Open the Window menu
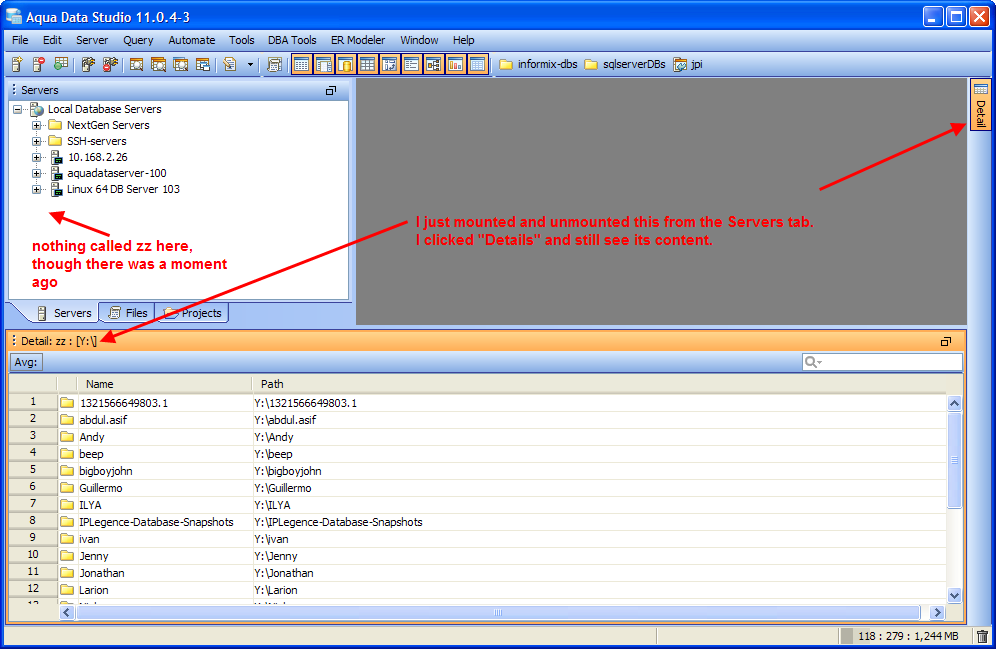Image resolution: width=996 pixels, height=649 pixels. pos(419,40)
